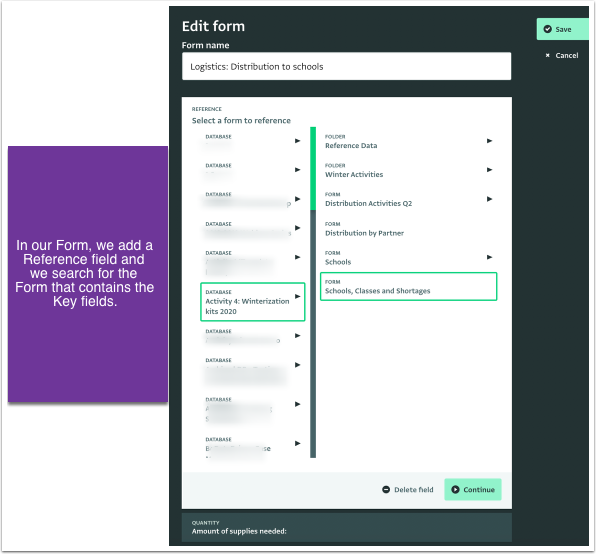
Task: Delete field via Delete field button
Action: (x=407, y=489)
